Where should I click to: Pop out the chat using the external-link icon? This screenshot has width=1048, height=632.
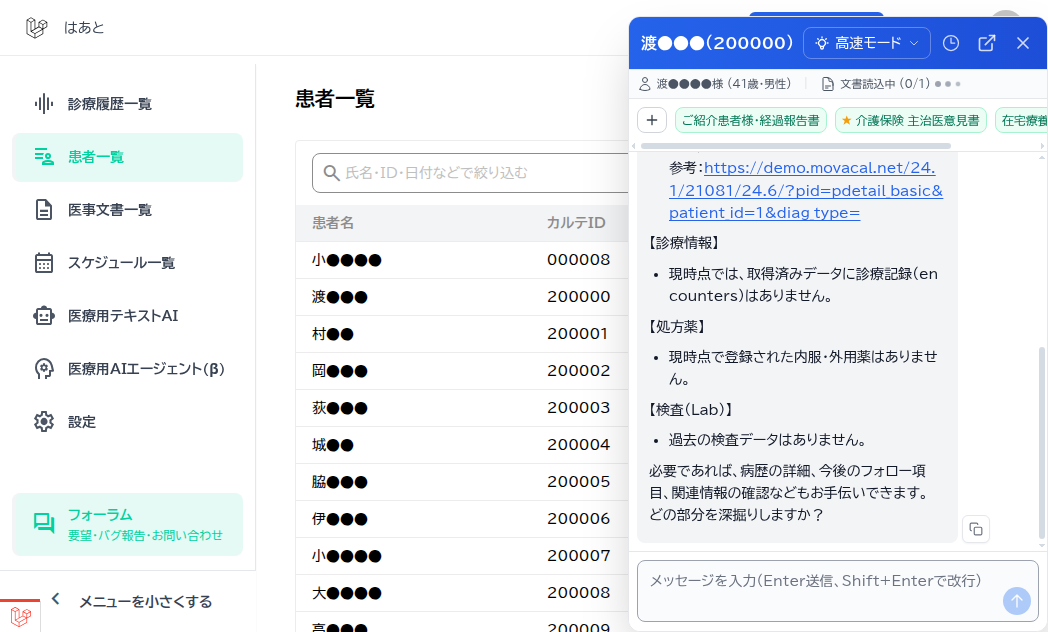tap(987, 43)
